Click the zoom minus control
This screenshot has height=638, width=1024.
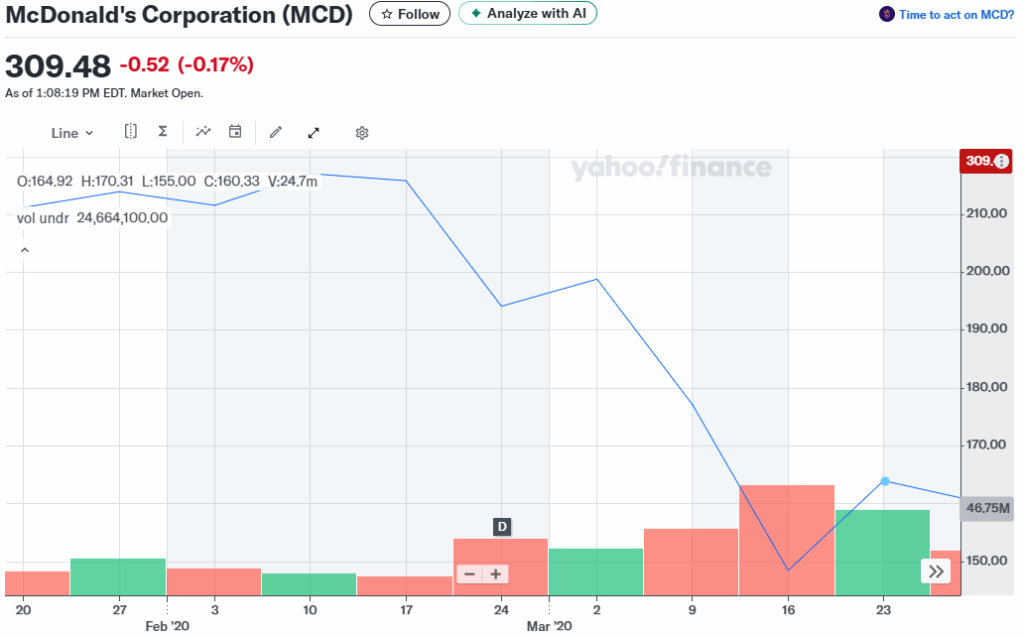tap(469, 573)
